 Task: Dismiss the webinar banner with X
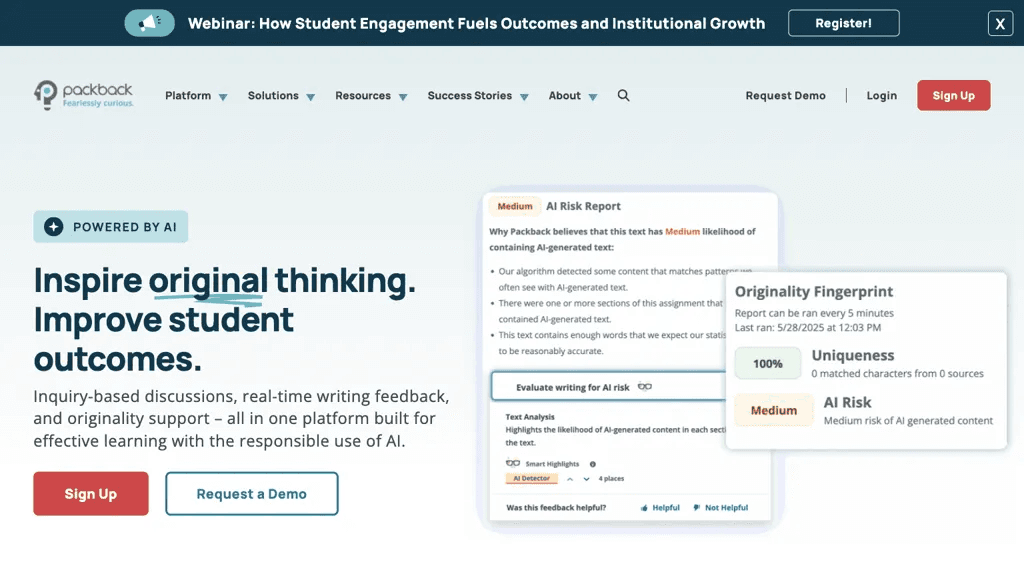point(1000,24)
